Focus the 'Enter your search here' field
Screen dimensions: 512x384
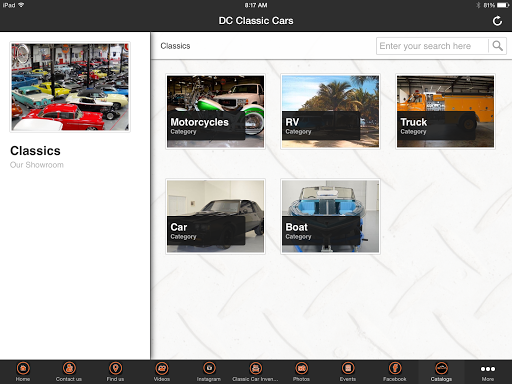coord(432,46)
